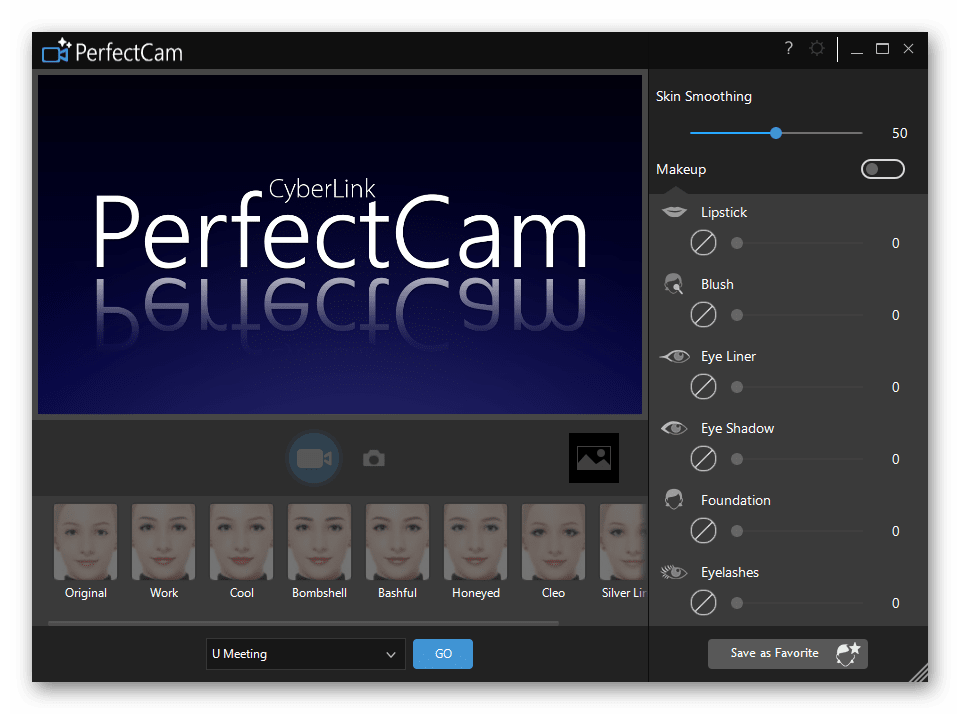
Task: Click the Eye Shadow label
Action: pos(737,428)
